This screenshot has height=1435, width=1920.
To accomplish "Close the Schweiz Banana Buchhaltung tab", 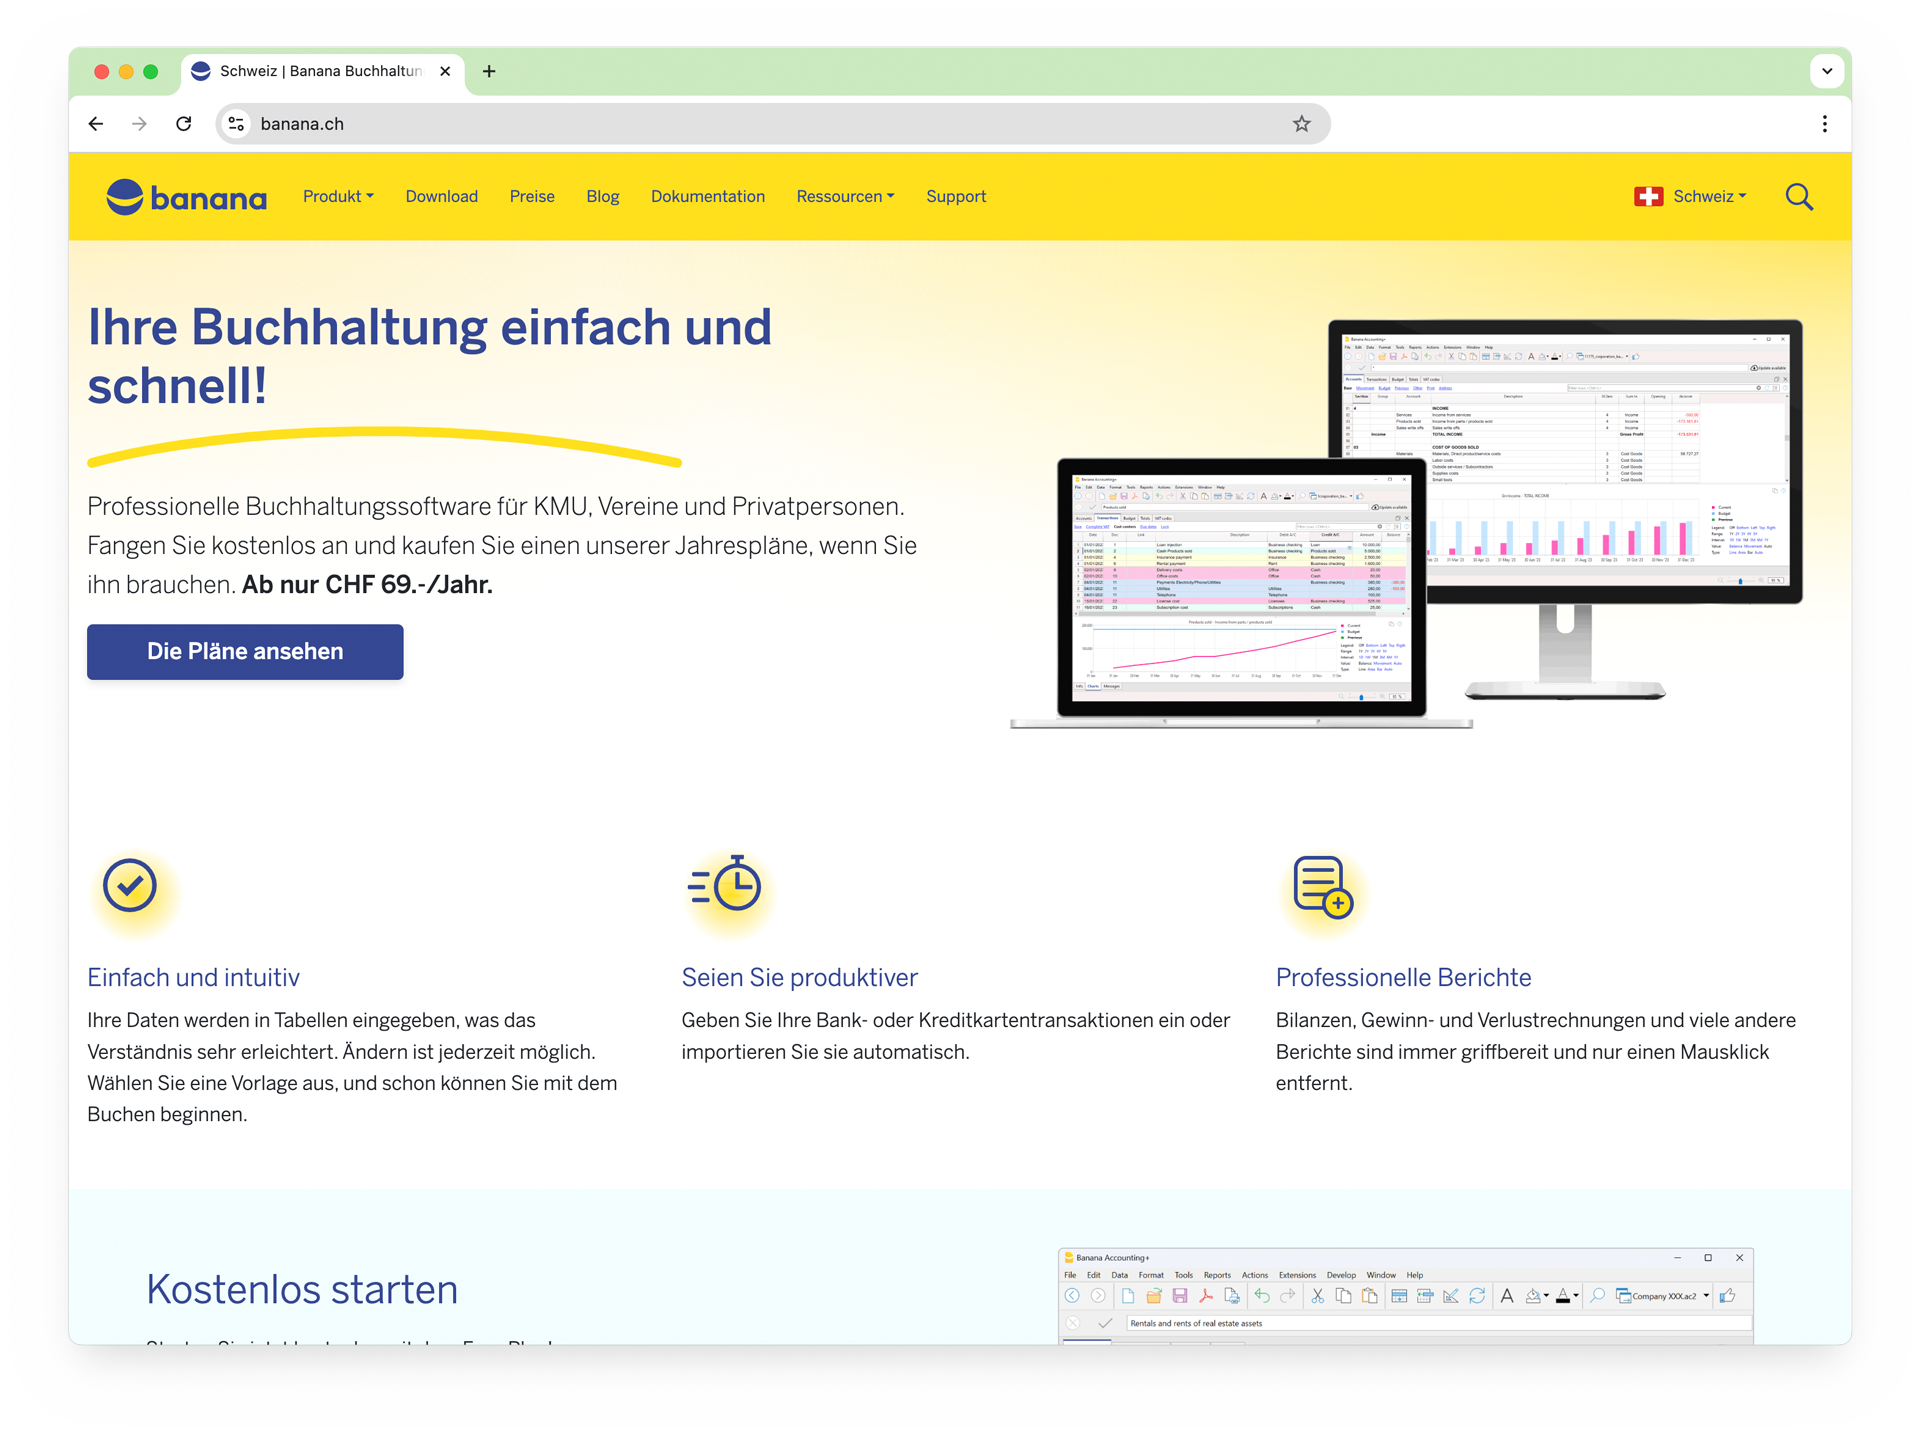I will coord(445,71).
